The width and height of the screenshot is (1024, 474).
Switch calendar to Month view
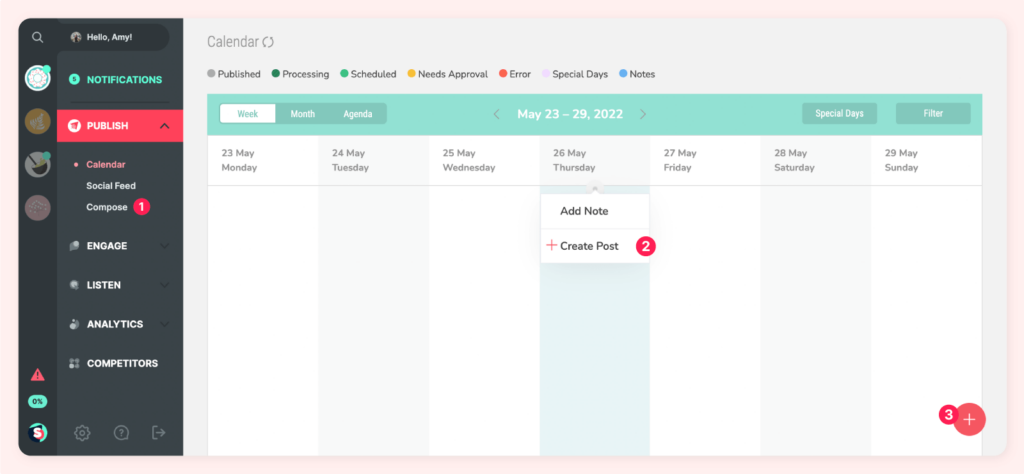(x=302, y=114)
